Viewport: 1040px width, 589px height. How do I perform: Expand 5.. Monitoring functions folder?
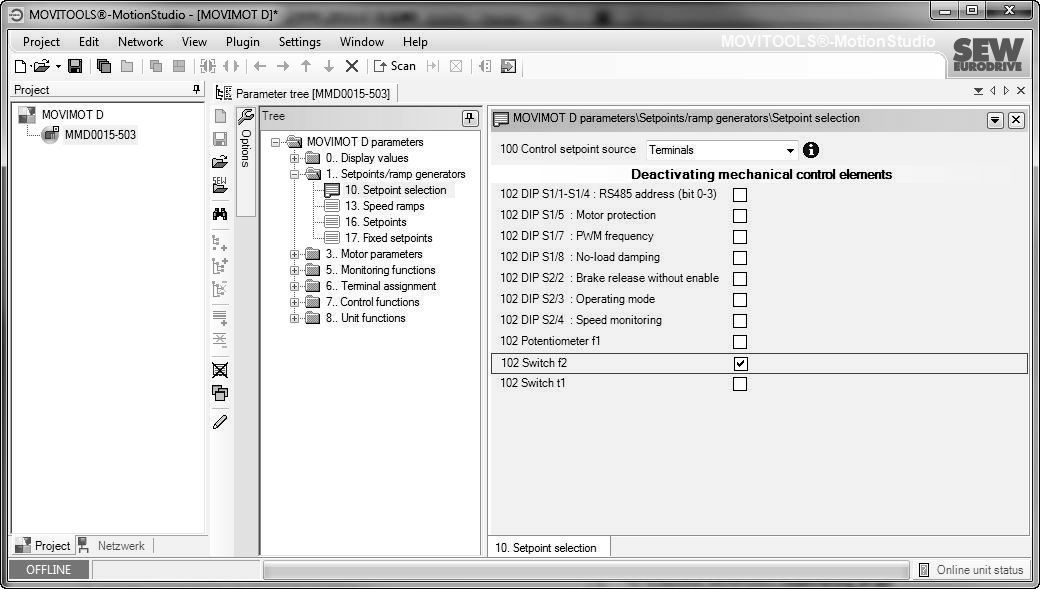tap(294, 270)
